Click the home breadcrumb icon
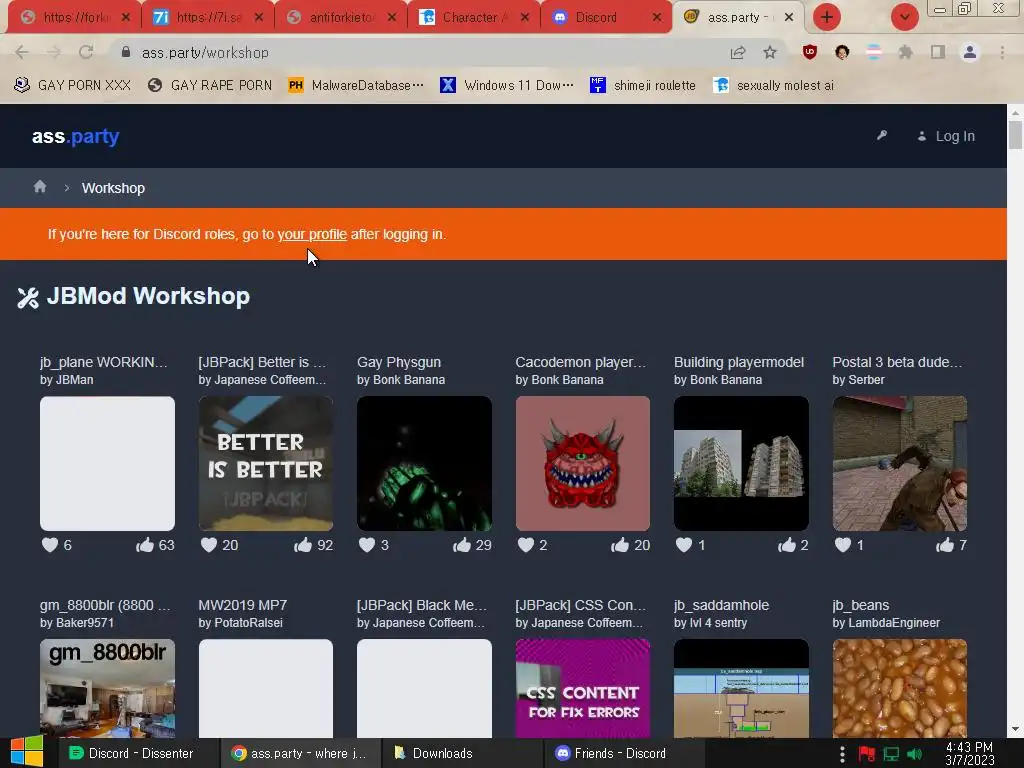Viewport: 1024px width, 768px height. pyautogui.click(x=40, y=187)
